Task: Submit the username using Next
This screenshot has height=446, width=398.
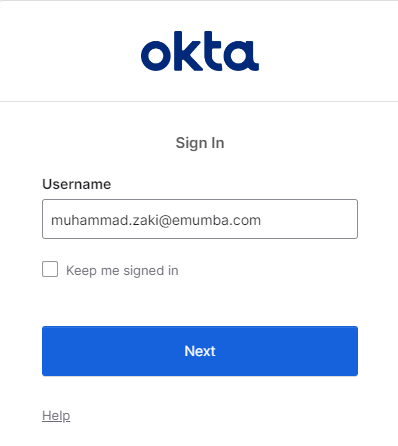Action: pyautogui.click(x=200, y=351)
